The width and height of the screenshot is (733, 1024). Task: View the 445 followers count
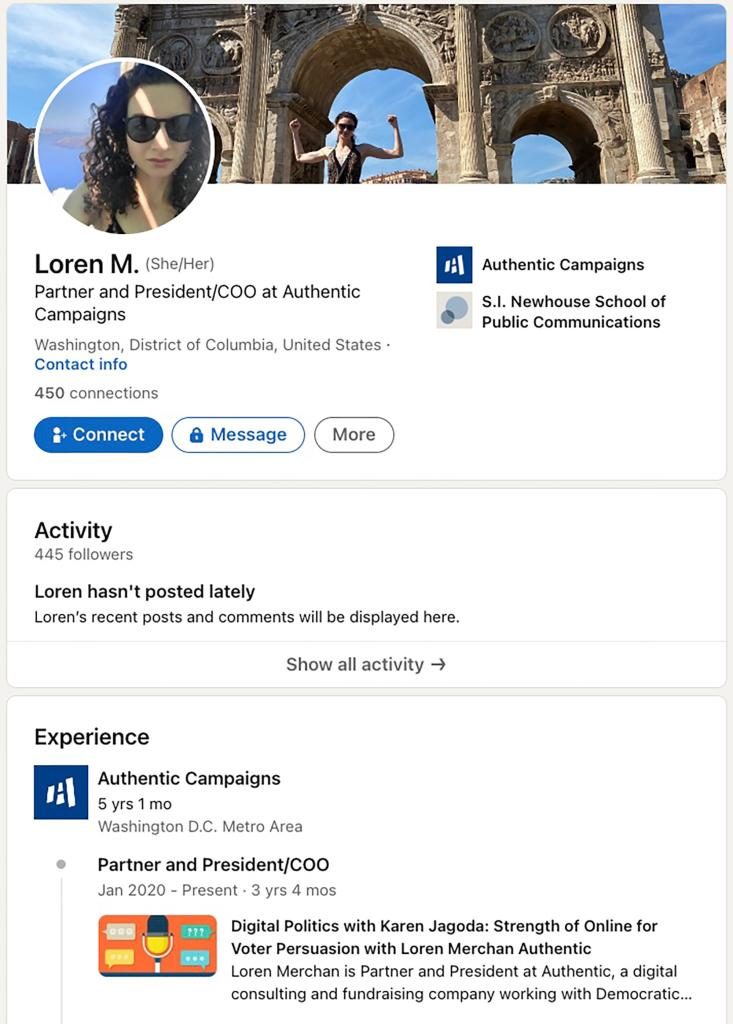tap(83, 554)
